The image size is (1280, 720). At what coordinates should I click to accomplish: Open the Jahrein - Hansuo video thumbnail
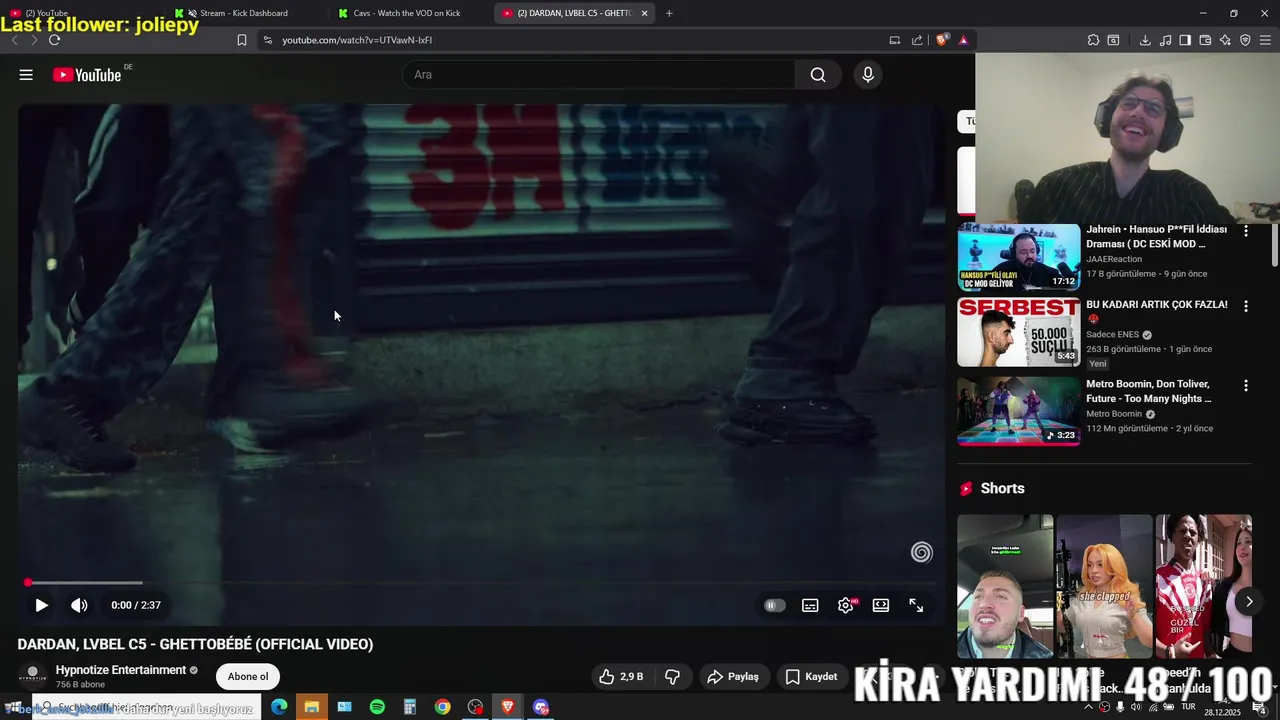coord(1018,257)
